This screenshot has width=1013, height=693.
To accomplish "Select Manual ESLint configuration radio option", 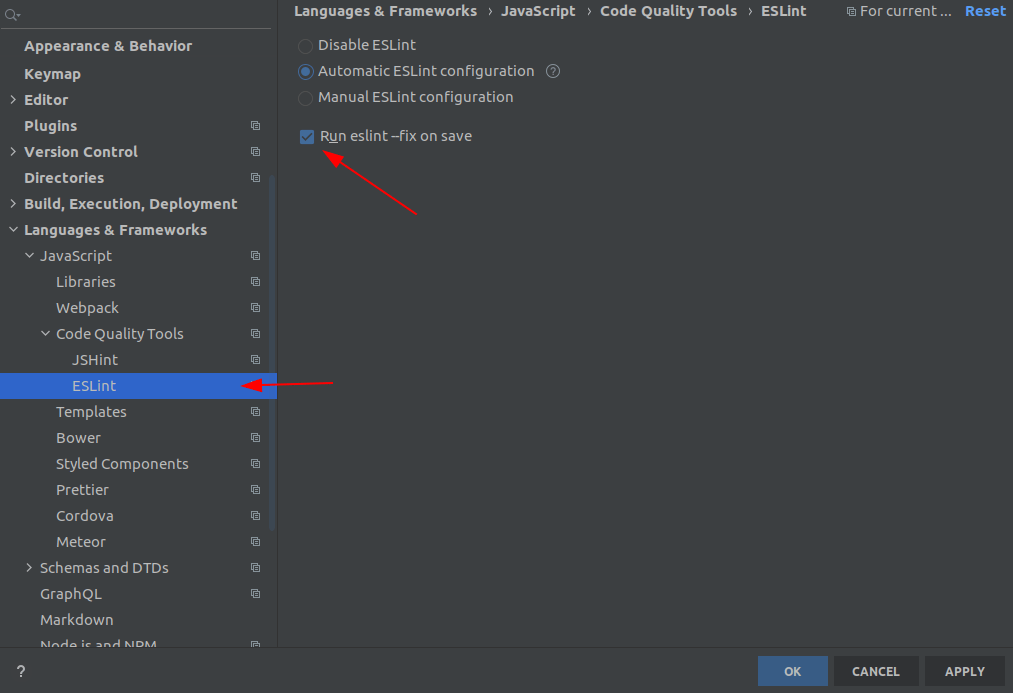I will [x=306, y=98].
